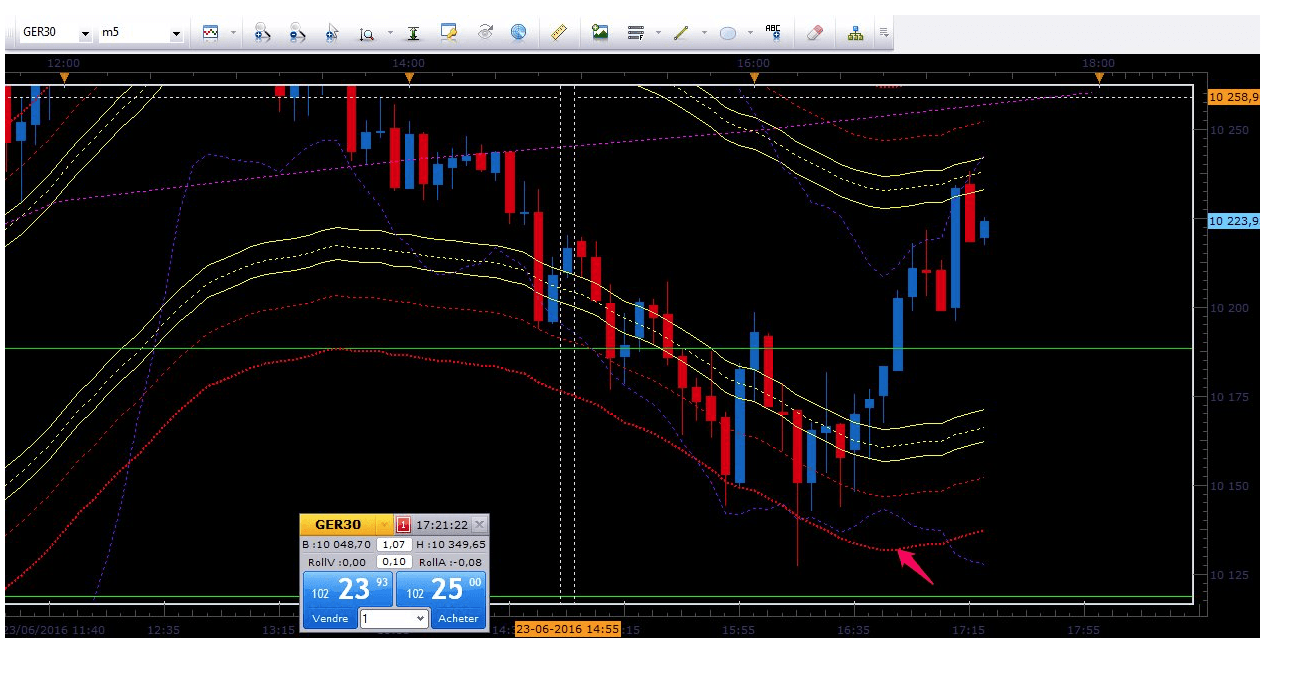Click the 23-06-2016 14:55 date label
1291x690 pixels.
point(568,630)
